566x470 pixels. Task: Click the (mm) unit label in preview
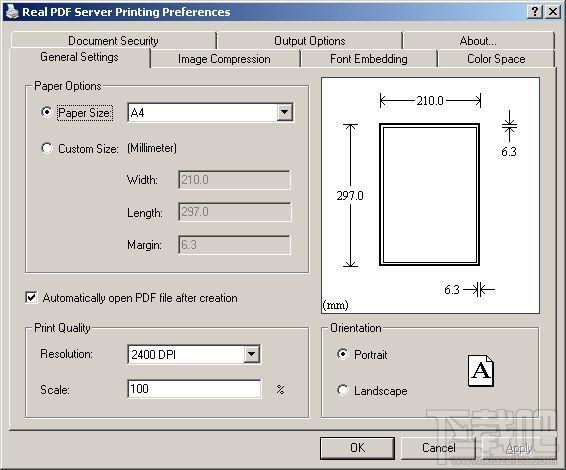pyautogui.click(x=335, y=305)
